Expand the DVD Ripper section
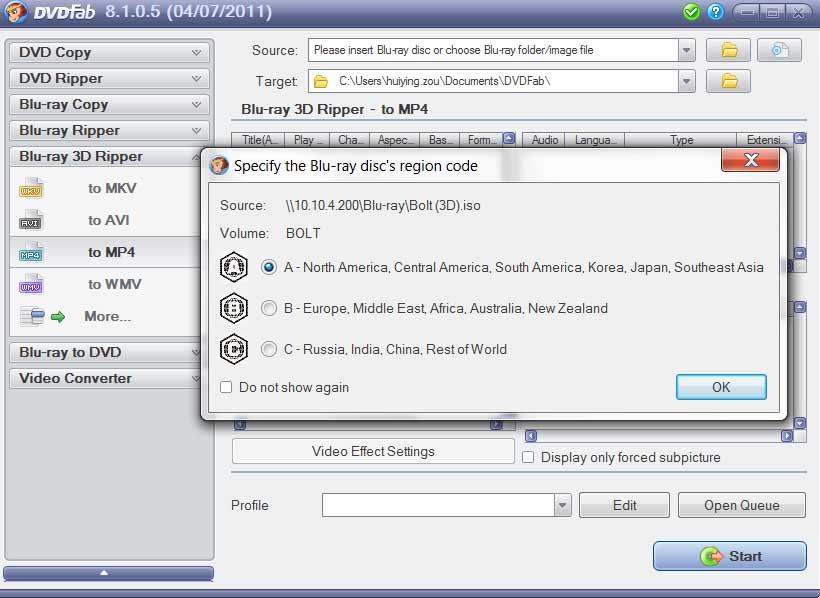This screenshot has height=598, width=820. tap(109, 78)
